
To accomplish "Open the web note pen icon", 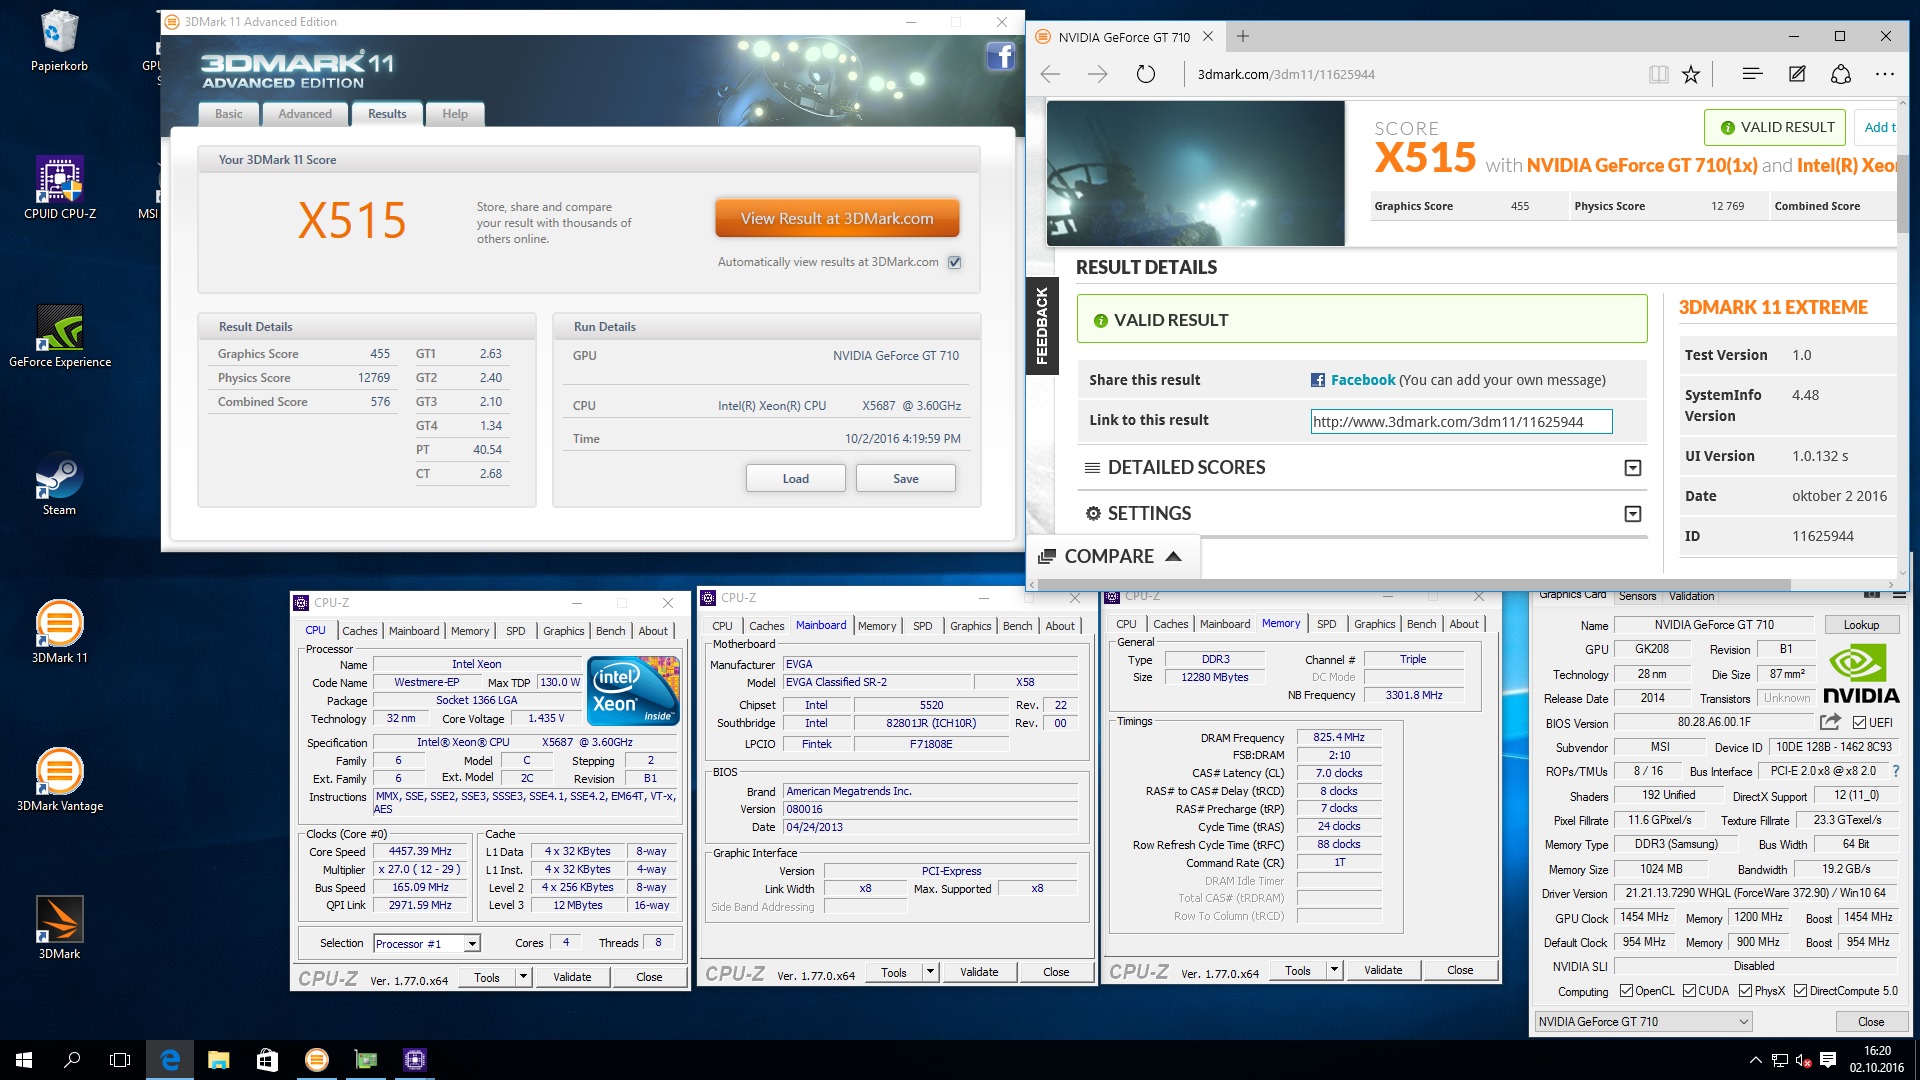I will (x=1797, y=74).
